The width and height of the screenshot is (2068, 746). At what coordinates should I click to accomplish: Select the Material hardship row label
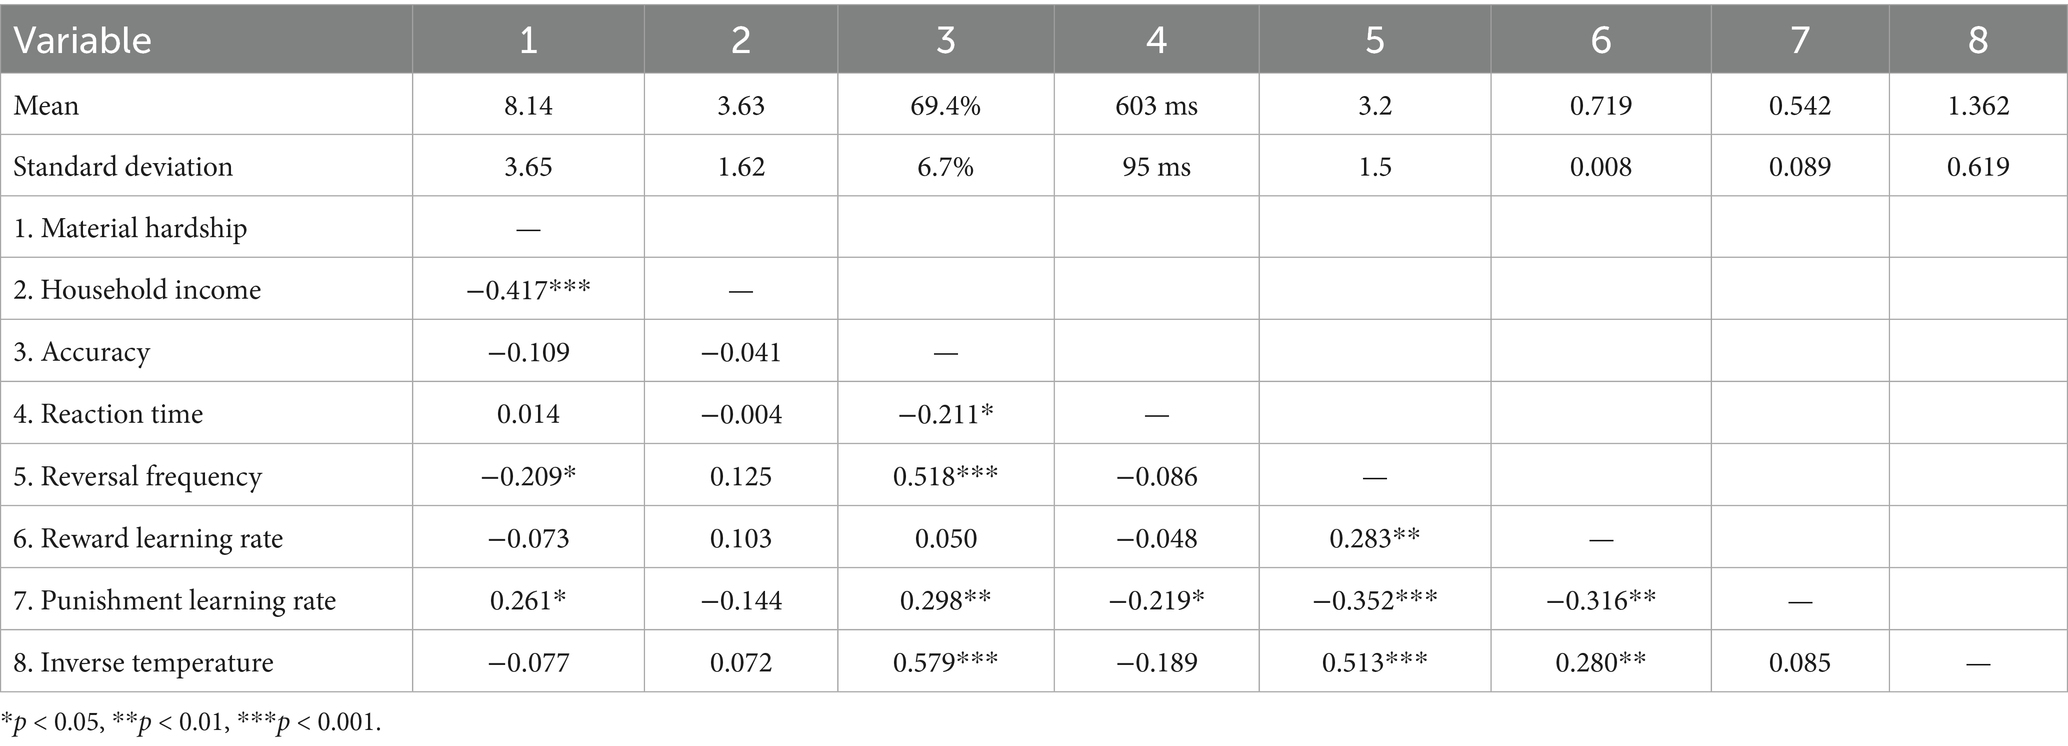tap(130, 228)
